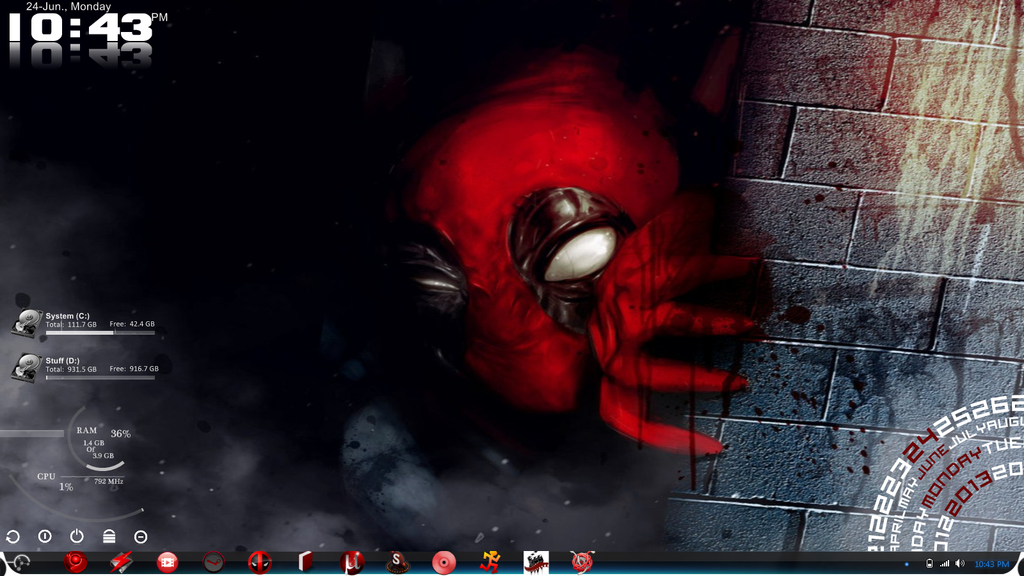Click "Total: 931.5 GB" text

pyautogui.click(x=71, y=369)
